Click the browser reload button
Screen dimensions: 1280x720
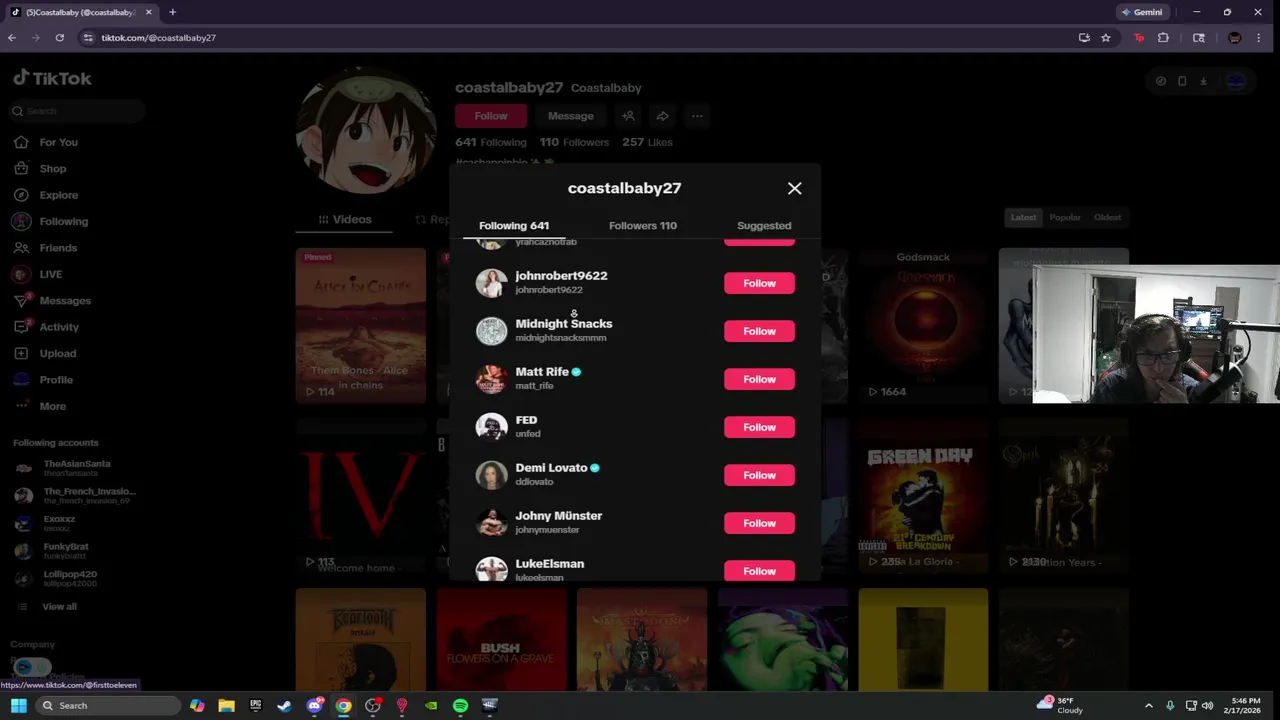pyautogui.click(x=60, y=38)
